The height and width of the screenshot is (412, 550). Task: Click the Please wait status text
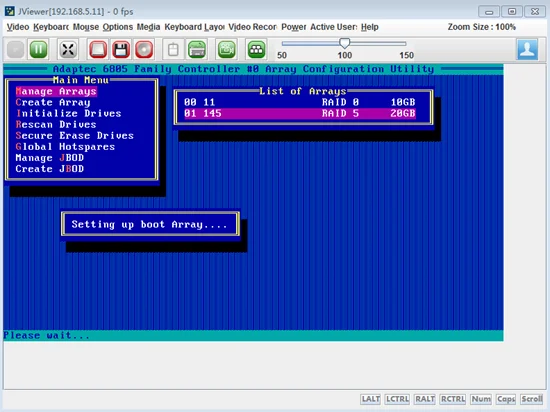pos(46,335)
